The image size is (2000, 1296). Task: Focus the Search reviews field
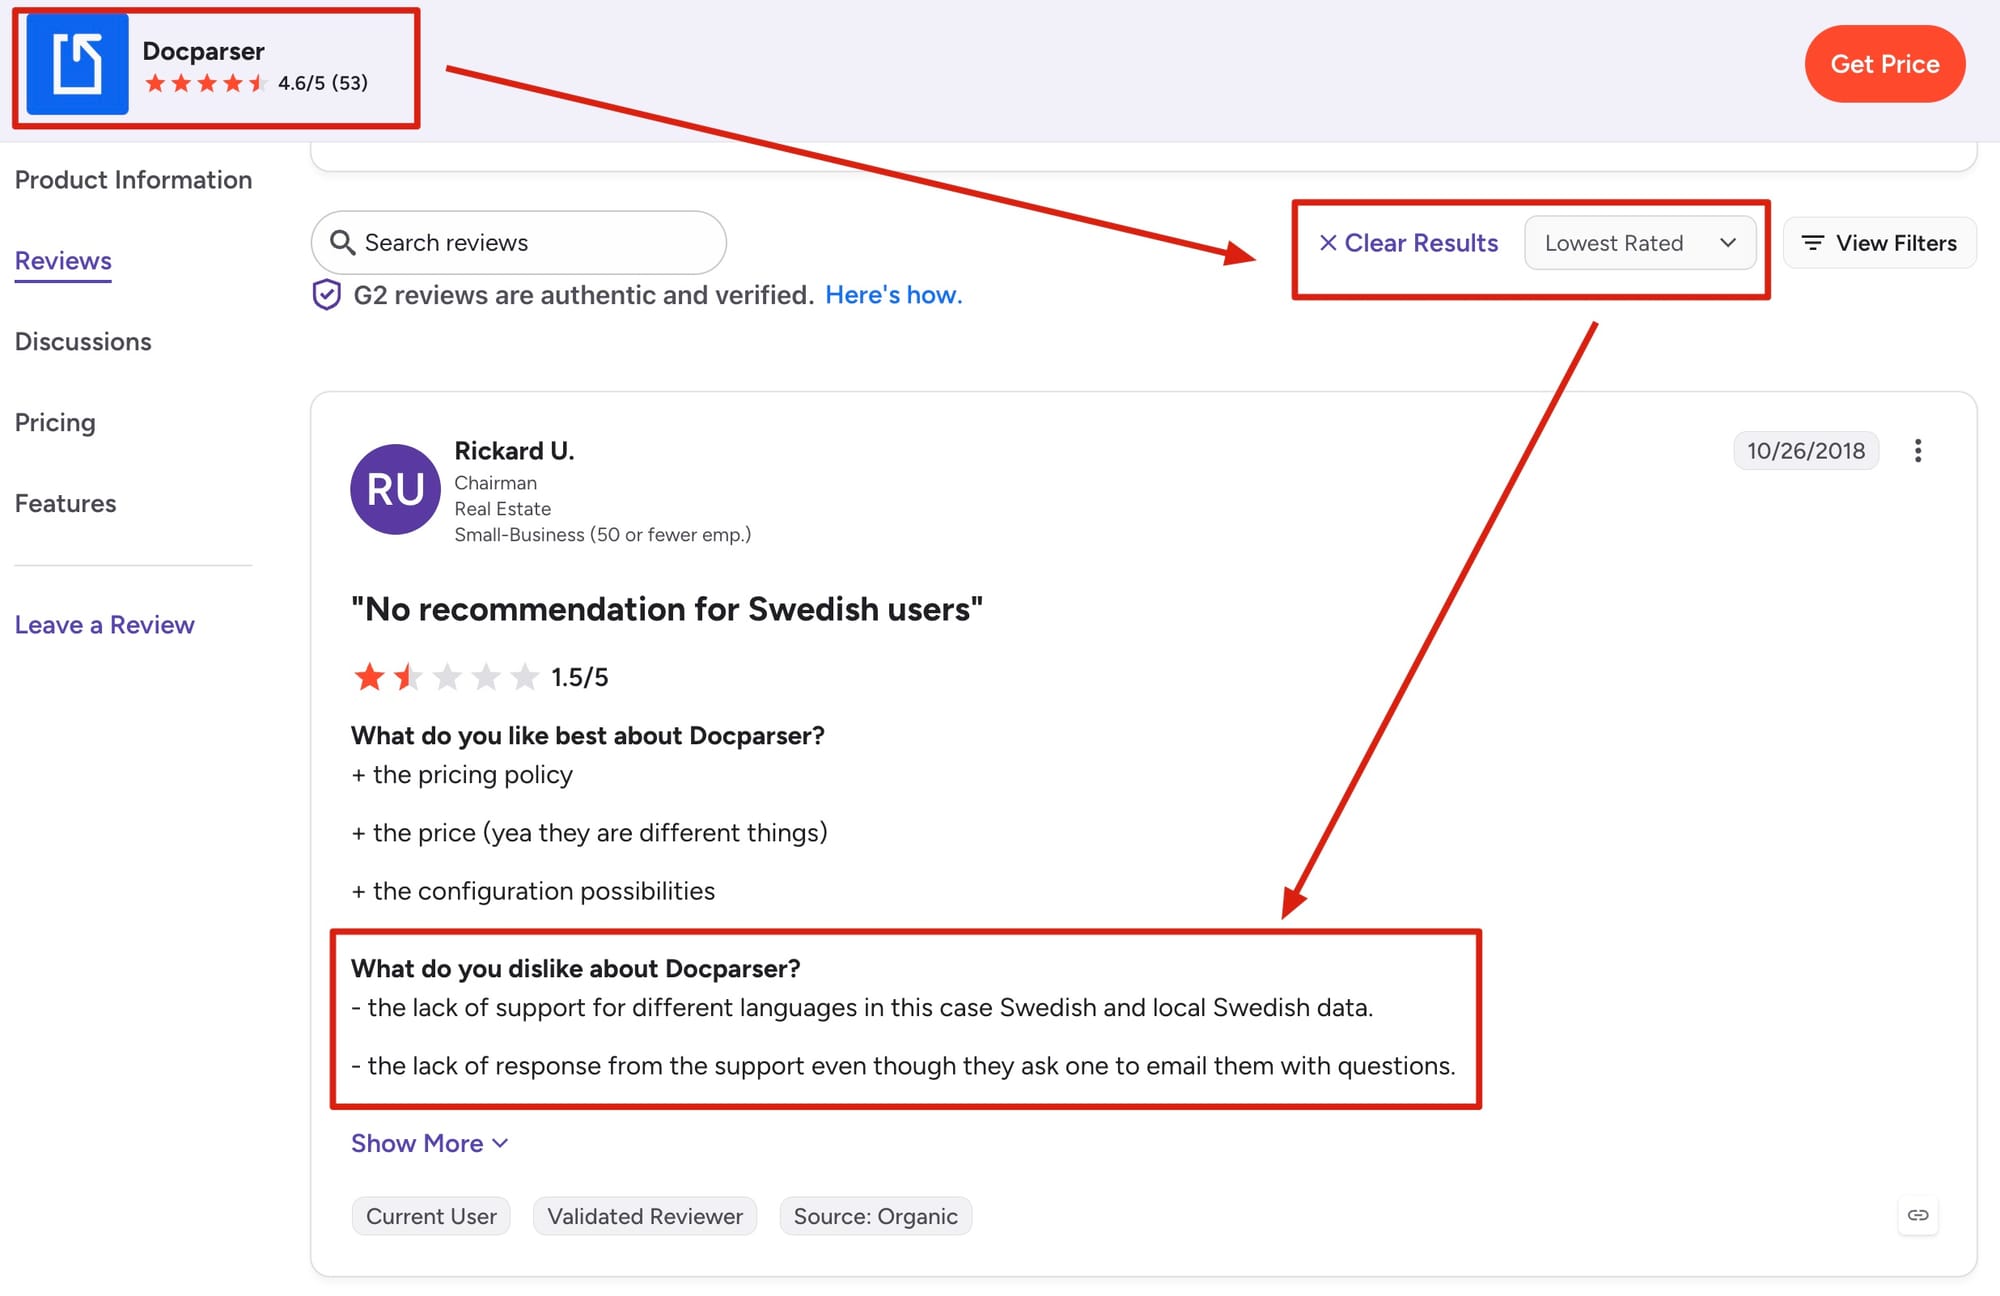(x=518, y=243)
